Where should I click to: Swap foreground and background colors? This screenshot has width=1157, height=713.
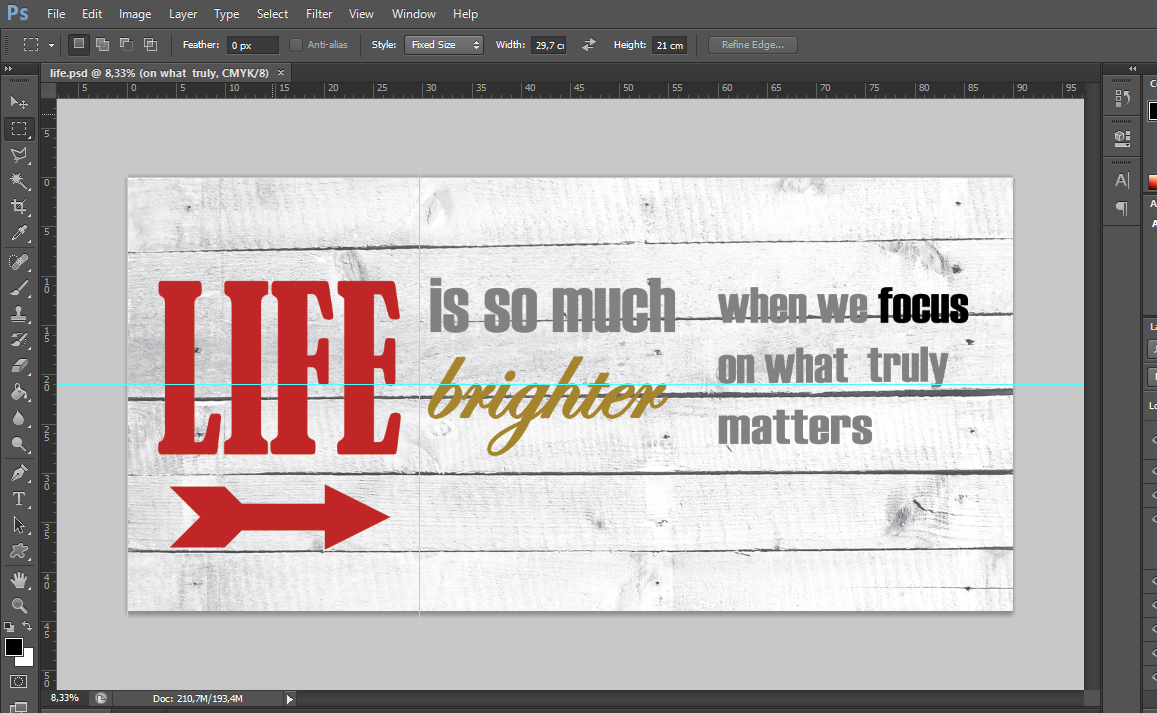point(27,627)
